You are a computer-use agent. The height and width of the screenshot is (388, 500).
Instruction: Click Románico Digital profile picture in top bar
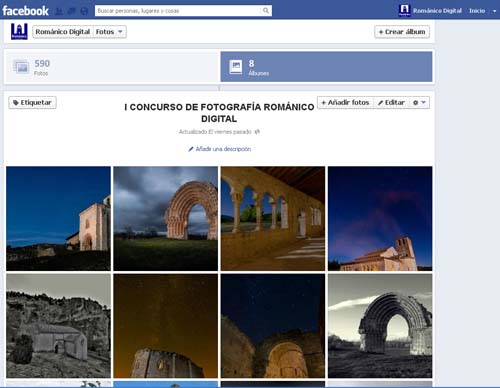click(x=404, y=10)
